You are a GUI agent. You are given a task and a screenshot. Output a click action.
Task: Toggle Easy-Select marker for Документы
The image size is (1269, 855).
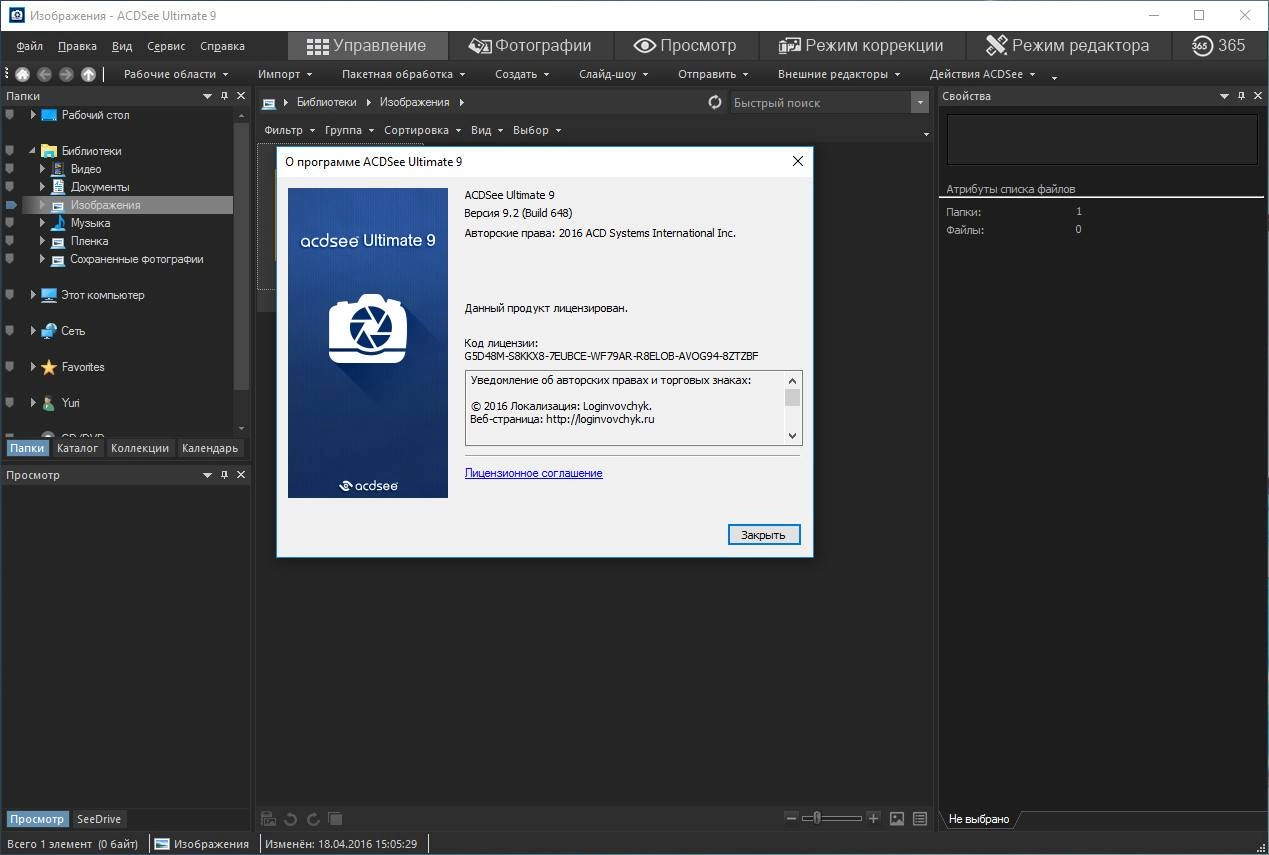[x=11, y=187]
